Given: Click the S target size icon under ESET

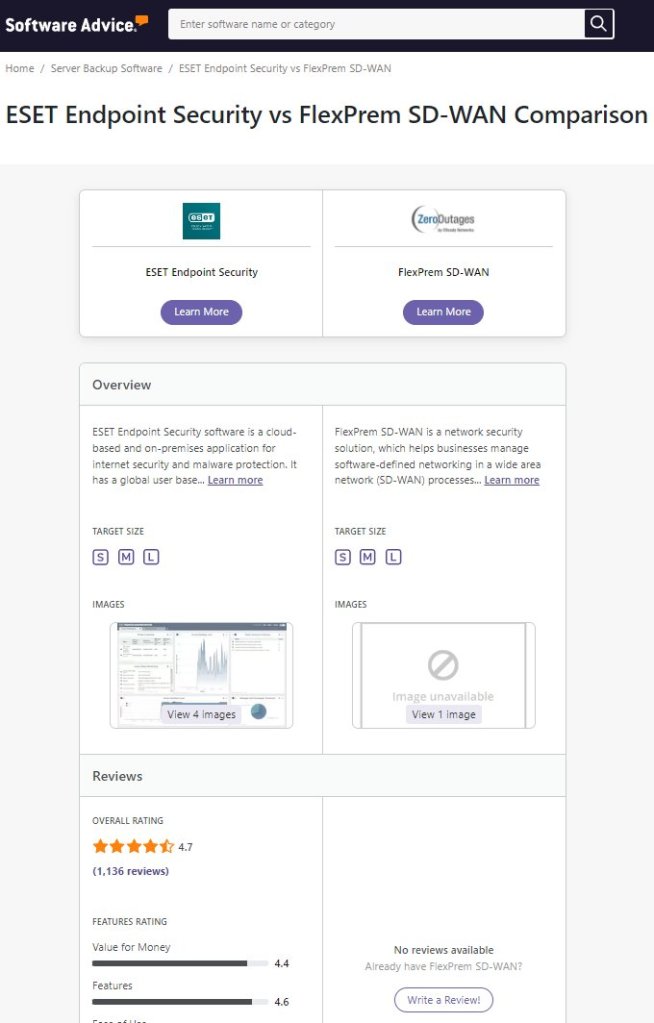Looking at the screenshot, I should (100, 557).
